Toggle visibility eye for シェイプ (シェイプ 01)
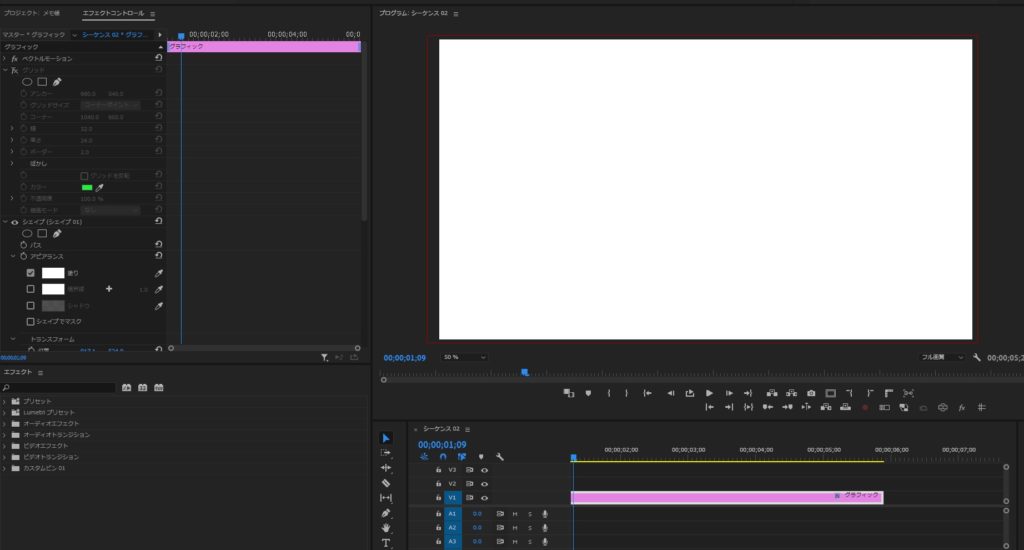This screenshot has width=1024, height=550. 14,222
